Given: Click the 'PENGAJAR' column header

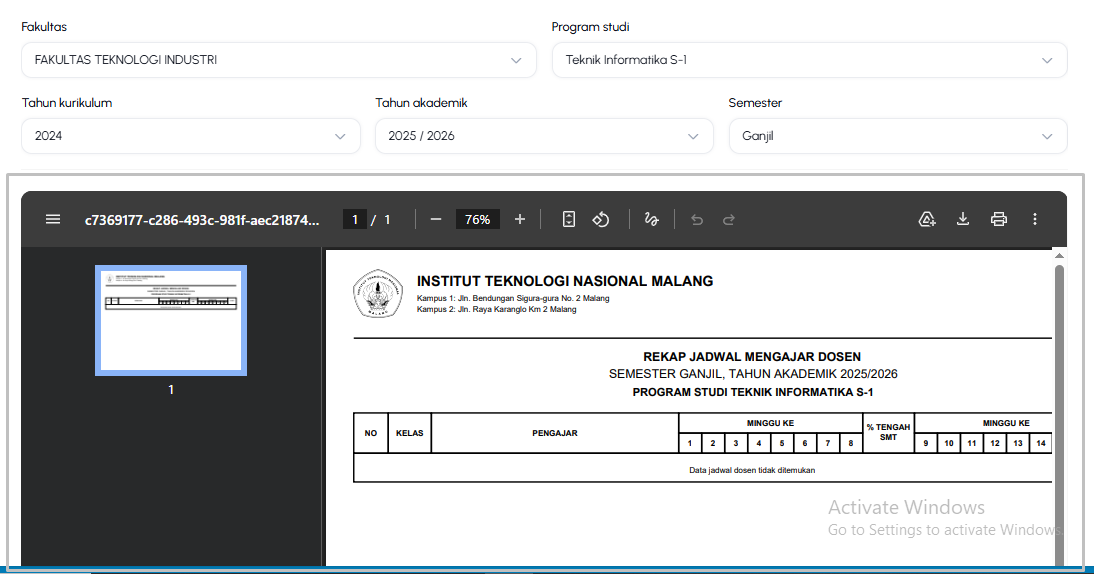Looking at the screenshot, I should [555, 433].
